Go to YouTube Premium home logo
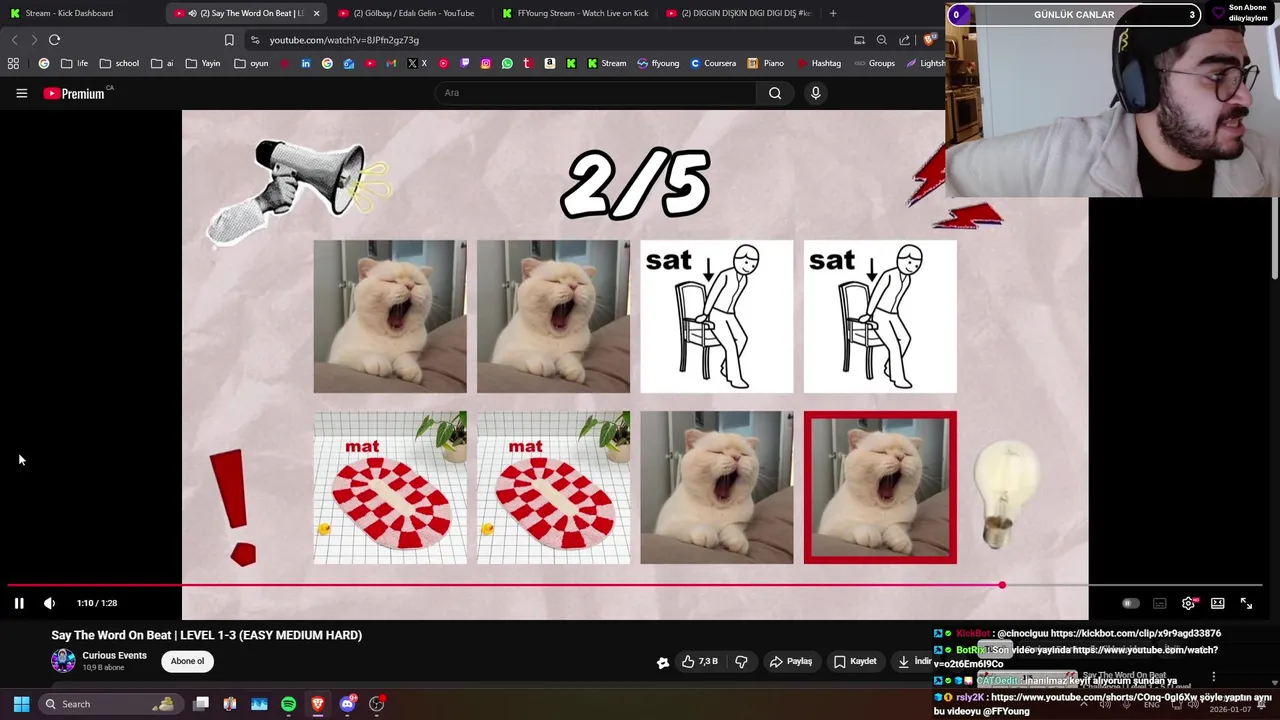Screen dimensions: 1280x720 pos(75,93)
